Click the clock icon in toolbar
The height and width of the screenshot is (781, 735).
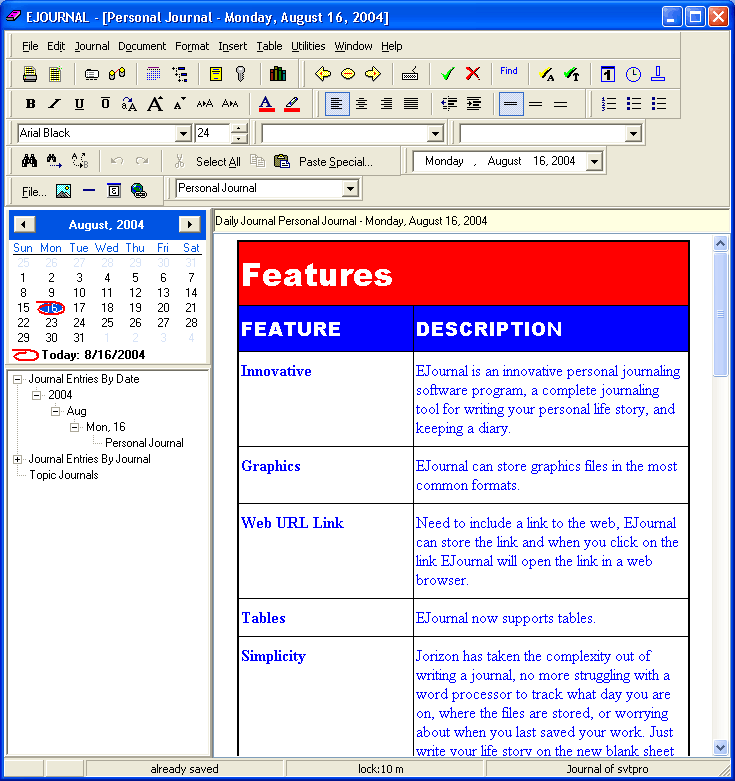click(633, 74)
